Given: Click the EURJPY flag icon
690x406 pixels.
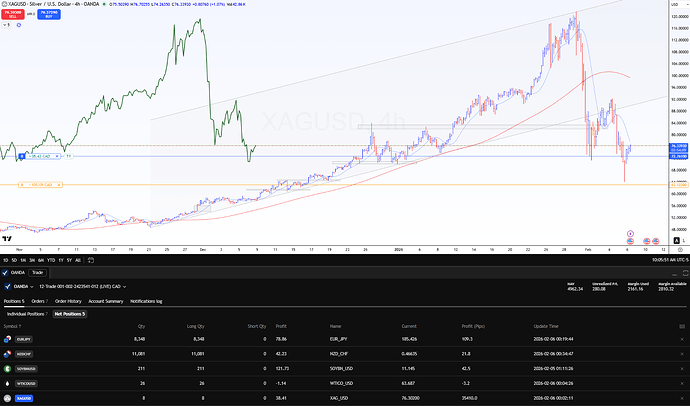Looking at the screenshot, I should [7, 339].
